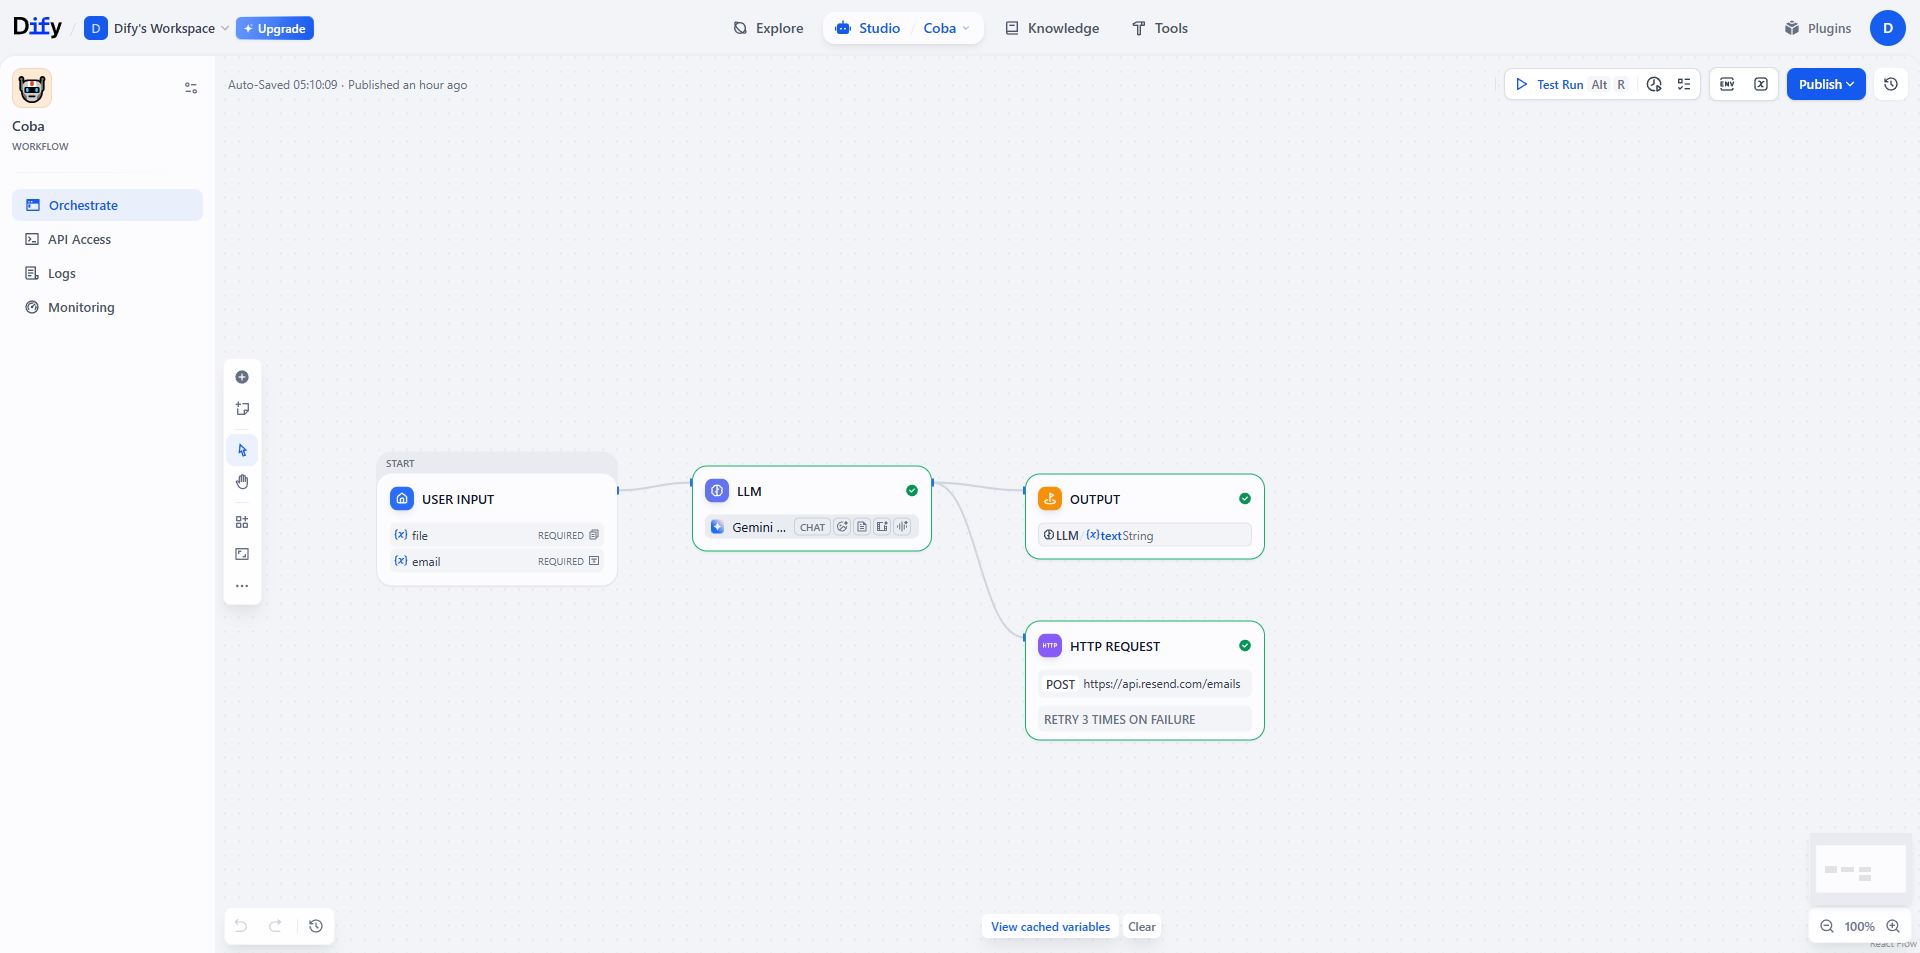Open the ENV environment variables panel
The image size is (1920, 953).
tap(1727, 85)
